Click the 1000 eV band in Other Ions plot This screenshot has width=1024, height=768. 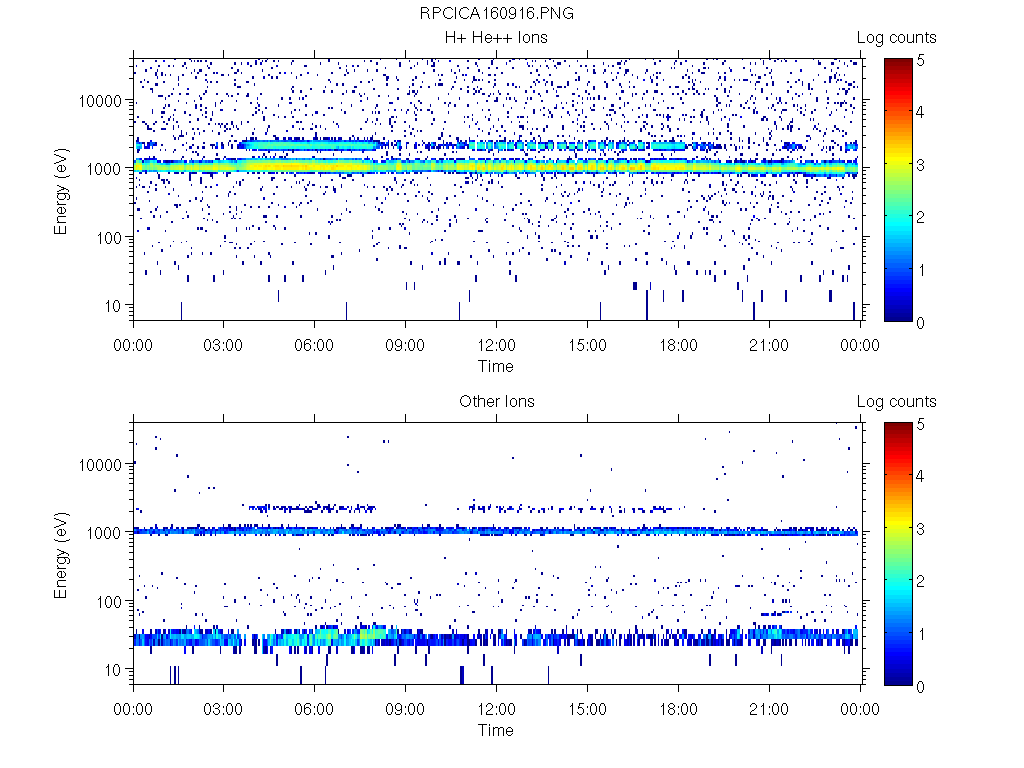[x=496, y=530]
